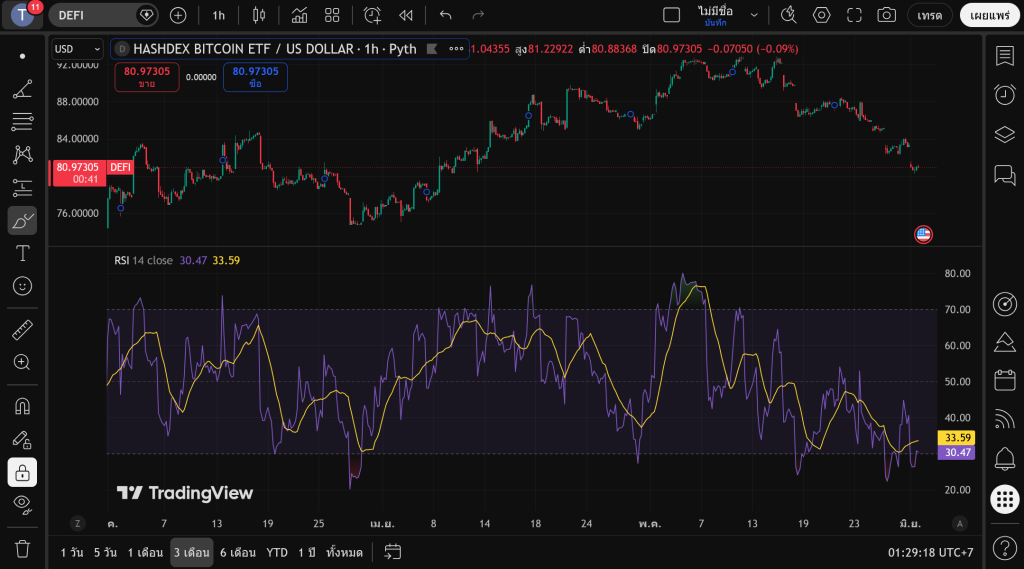1024x569 pixels.
Task: Click the RSI 14 close indicator label
Action: (x=143, y=261)
